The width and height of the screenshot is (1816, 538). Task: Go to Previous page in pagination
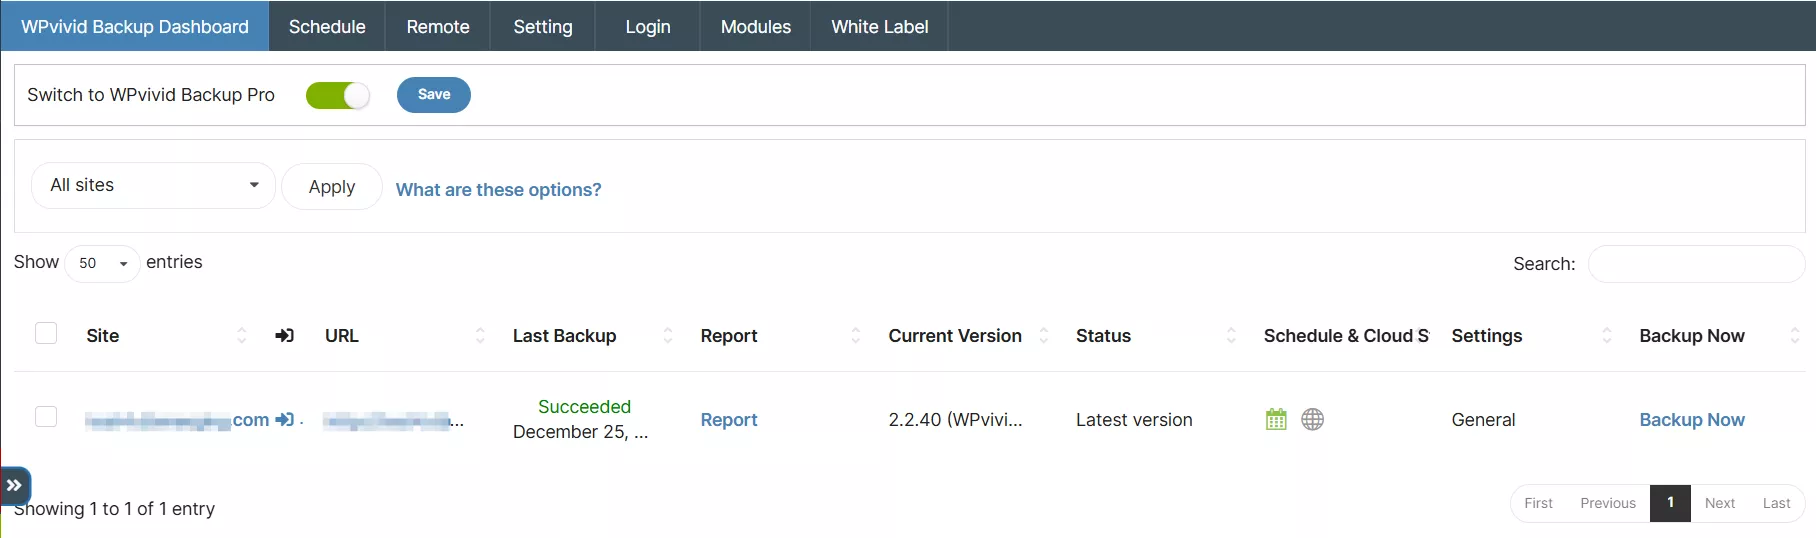tap(1608, 503)
